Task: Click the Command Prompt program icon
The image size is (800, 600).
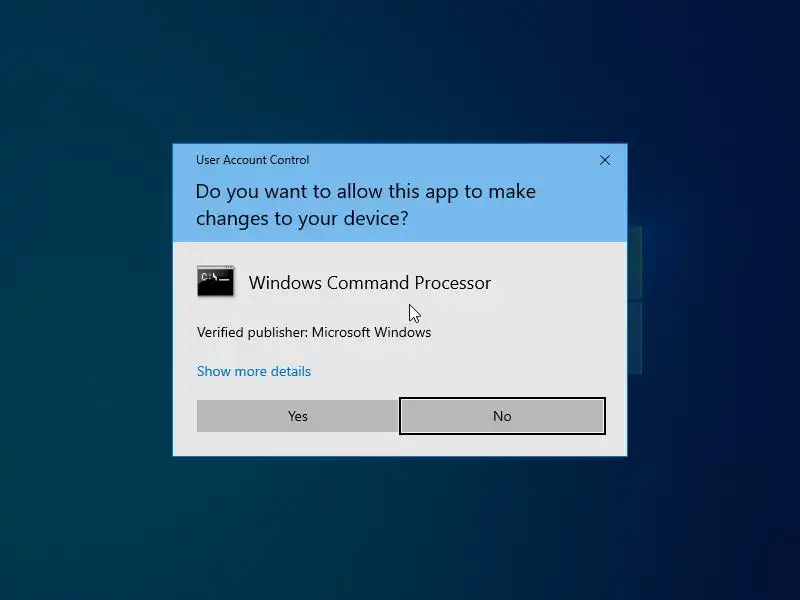Action: (x=215, y=281)
